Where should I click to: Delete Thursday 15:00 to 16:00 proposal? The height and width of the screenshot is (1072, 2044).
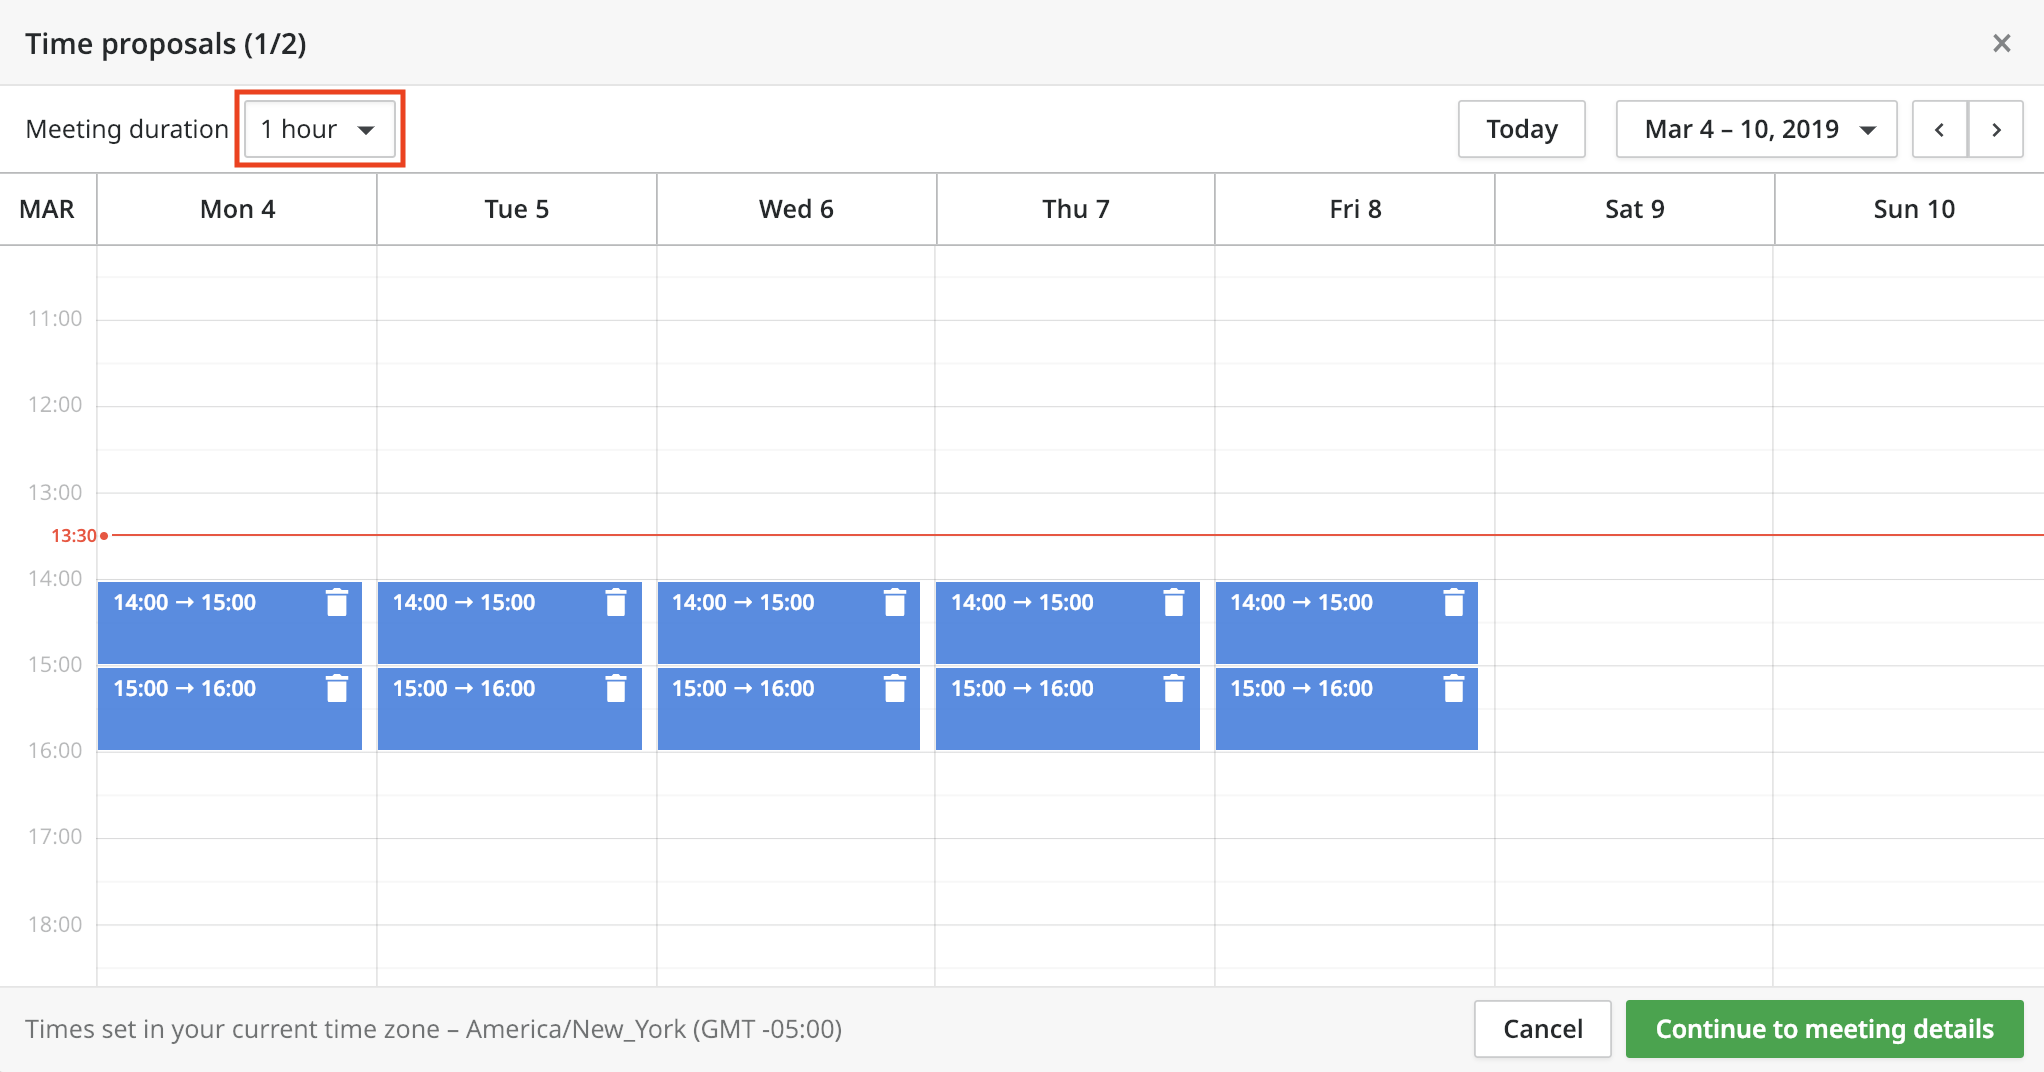[1174, 688]
